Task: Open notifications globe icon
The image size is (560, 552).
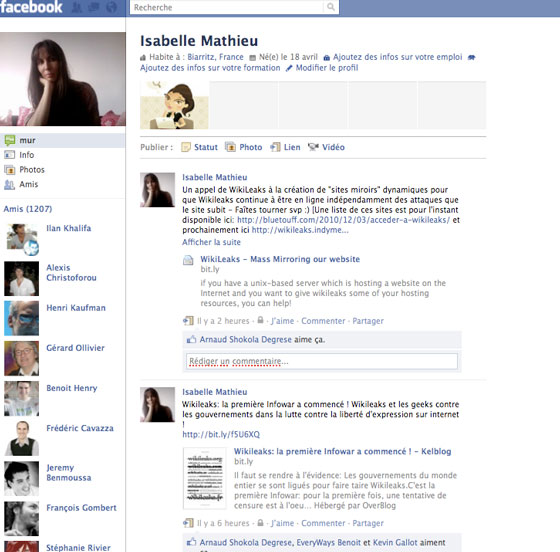Action: tap(111, 7)
